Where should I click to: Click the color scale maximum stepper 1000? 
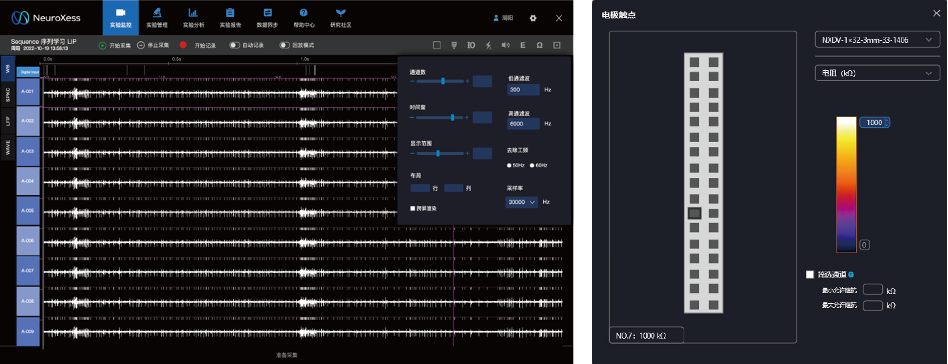click(x=874, y=122)
